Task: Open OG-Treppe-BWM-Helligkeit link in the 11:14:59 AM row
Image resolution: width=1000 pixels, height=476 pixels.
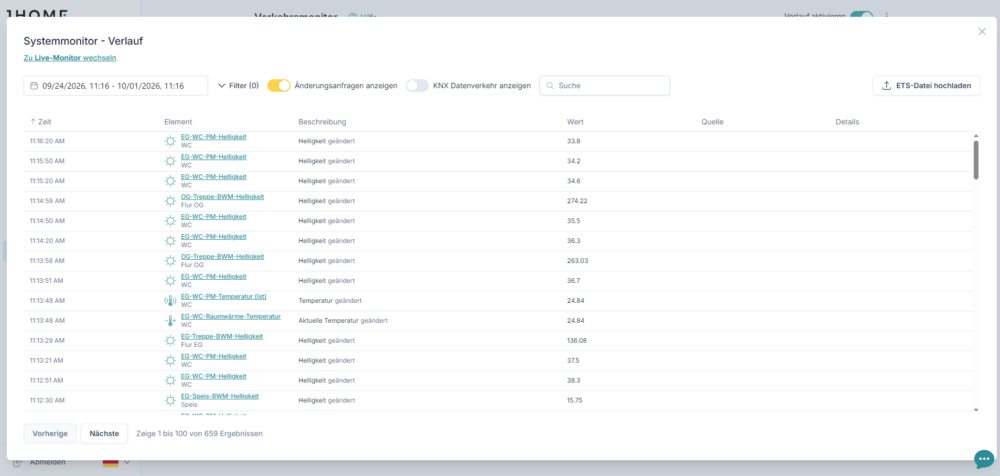Action: [222, 197]
